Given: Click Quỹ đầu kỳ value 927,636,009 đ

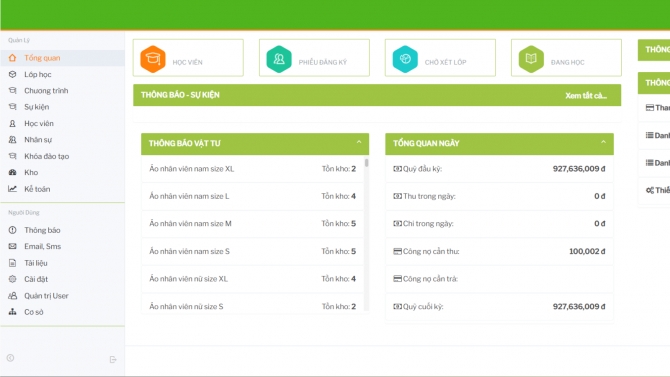Looking at the screenshot, I should point(579,169).
